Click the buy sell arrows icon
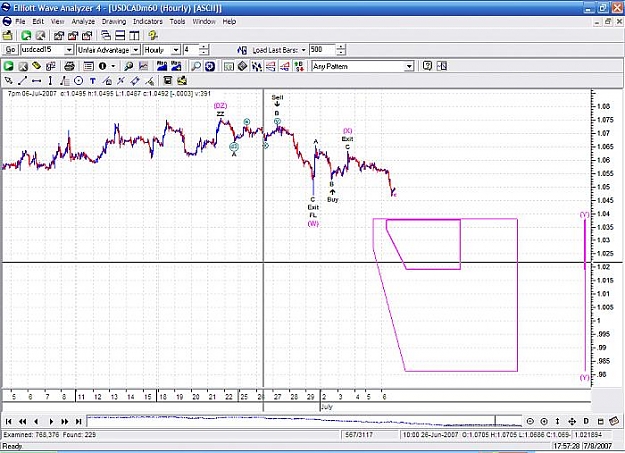 tap(299, 66)
